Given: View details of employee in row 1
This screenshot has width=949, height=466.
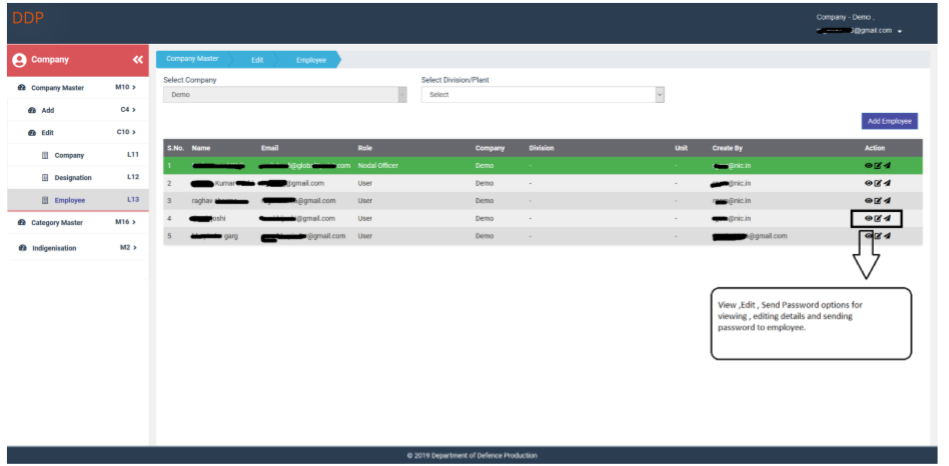Looking at the screenshot, I should tap(868, 166).
